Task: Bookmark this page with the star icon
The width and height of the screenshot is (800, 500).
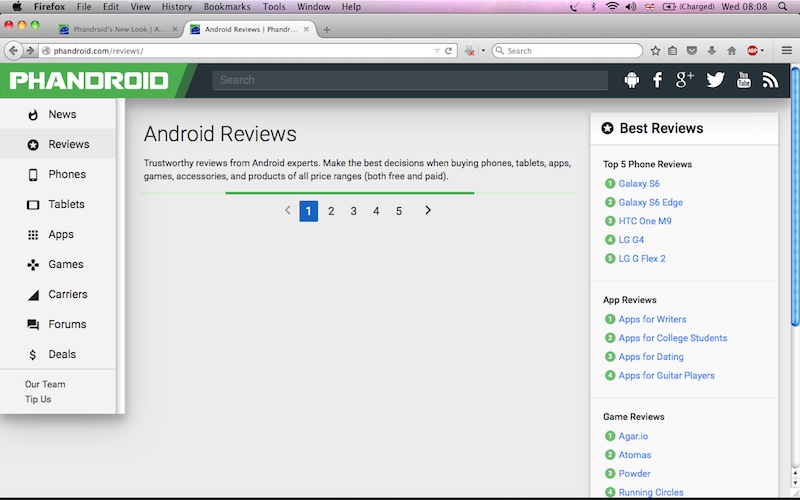Action: [656, 50]
